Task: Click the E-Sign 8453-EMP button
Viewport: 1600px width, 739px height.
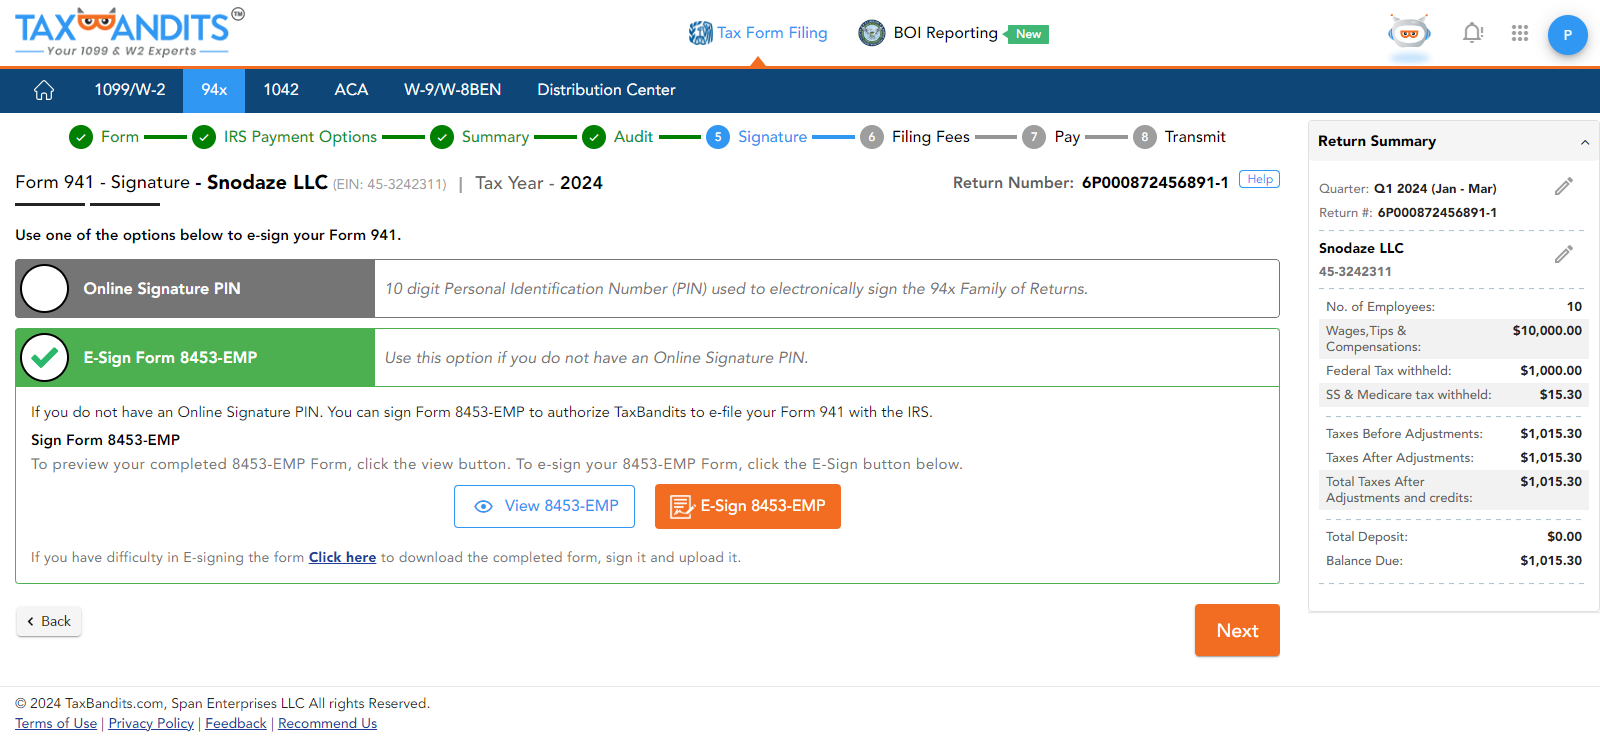Action: [748, 506]
